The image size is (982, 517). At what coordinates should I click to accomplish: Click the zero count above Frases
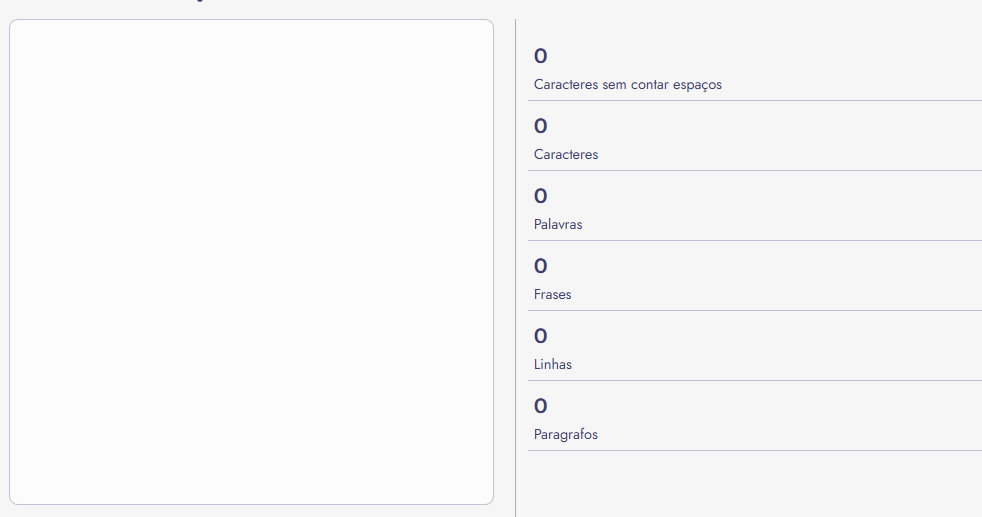tap(540, 267)
